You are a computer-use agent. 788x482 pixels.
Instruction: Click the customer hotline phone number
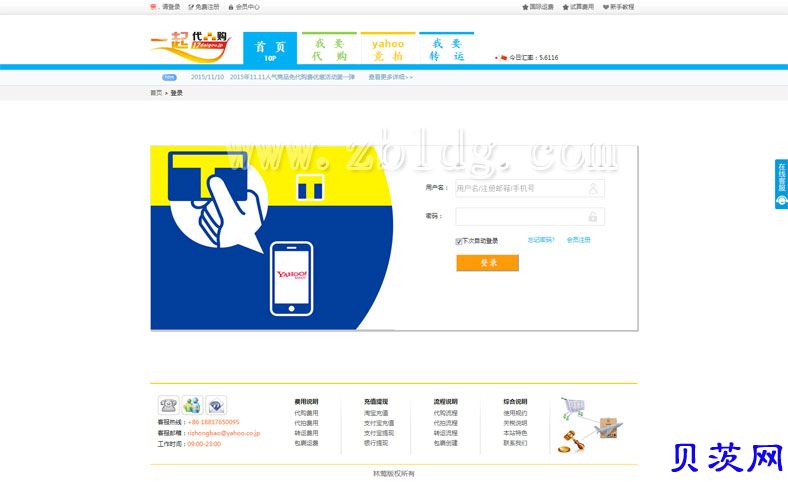point(214,422)
